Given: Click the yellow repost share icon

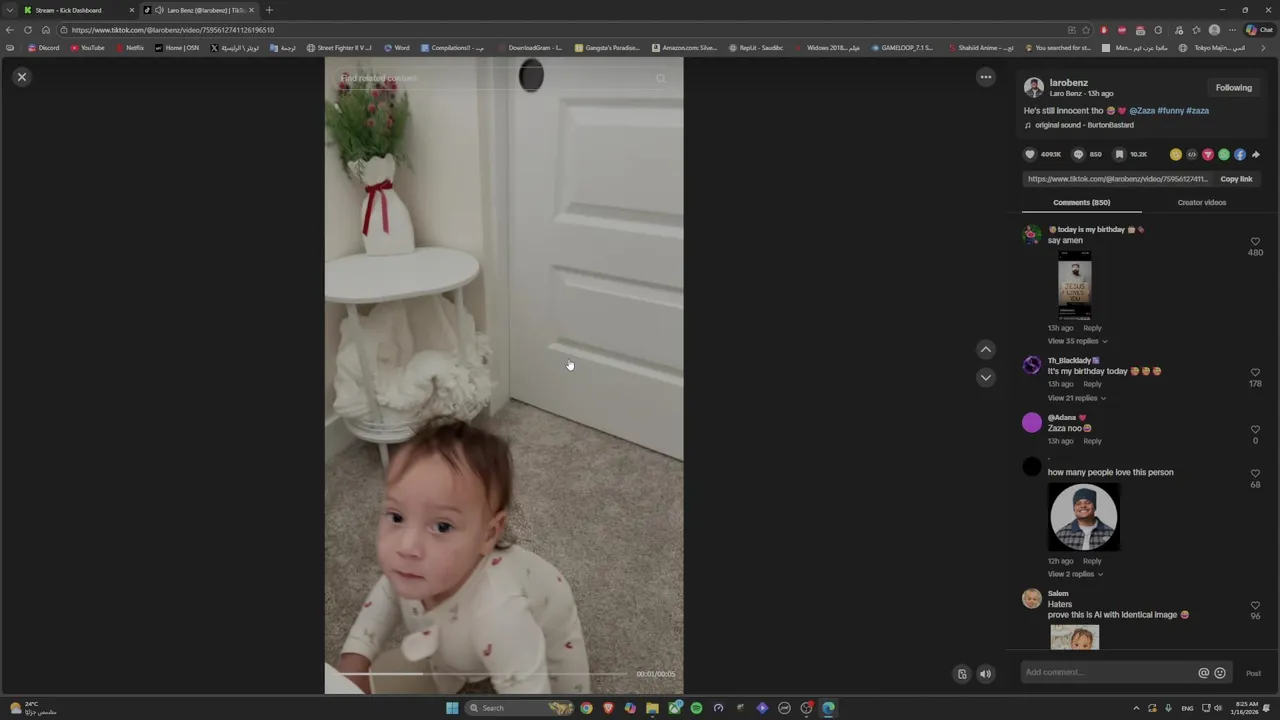Looking at the screenshot, I should click(x=1176, y=155).
